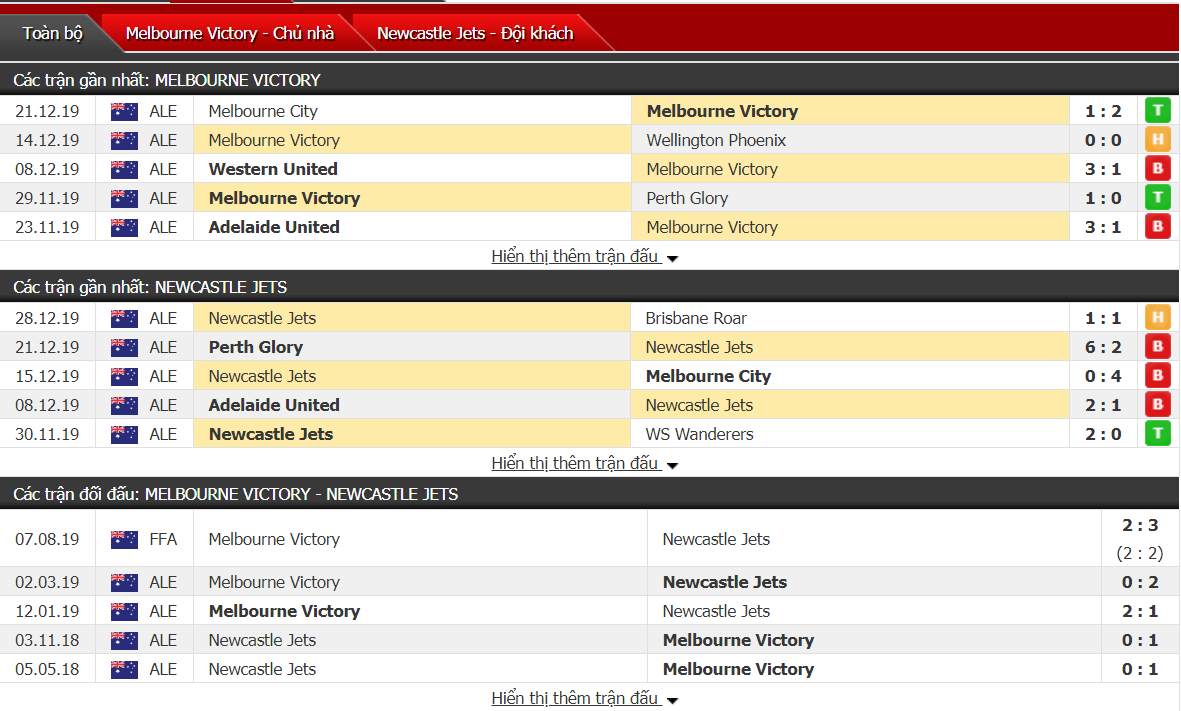Click the Australia flag for 05.05.18 match
This screenshot has height=711, width=1181.
pyautogui.click(x=124, y=670)
